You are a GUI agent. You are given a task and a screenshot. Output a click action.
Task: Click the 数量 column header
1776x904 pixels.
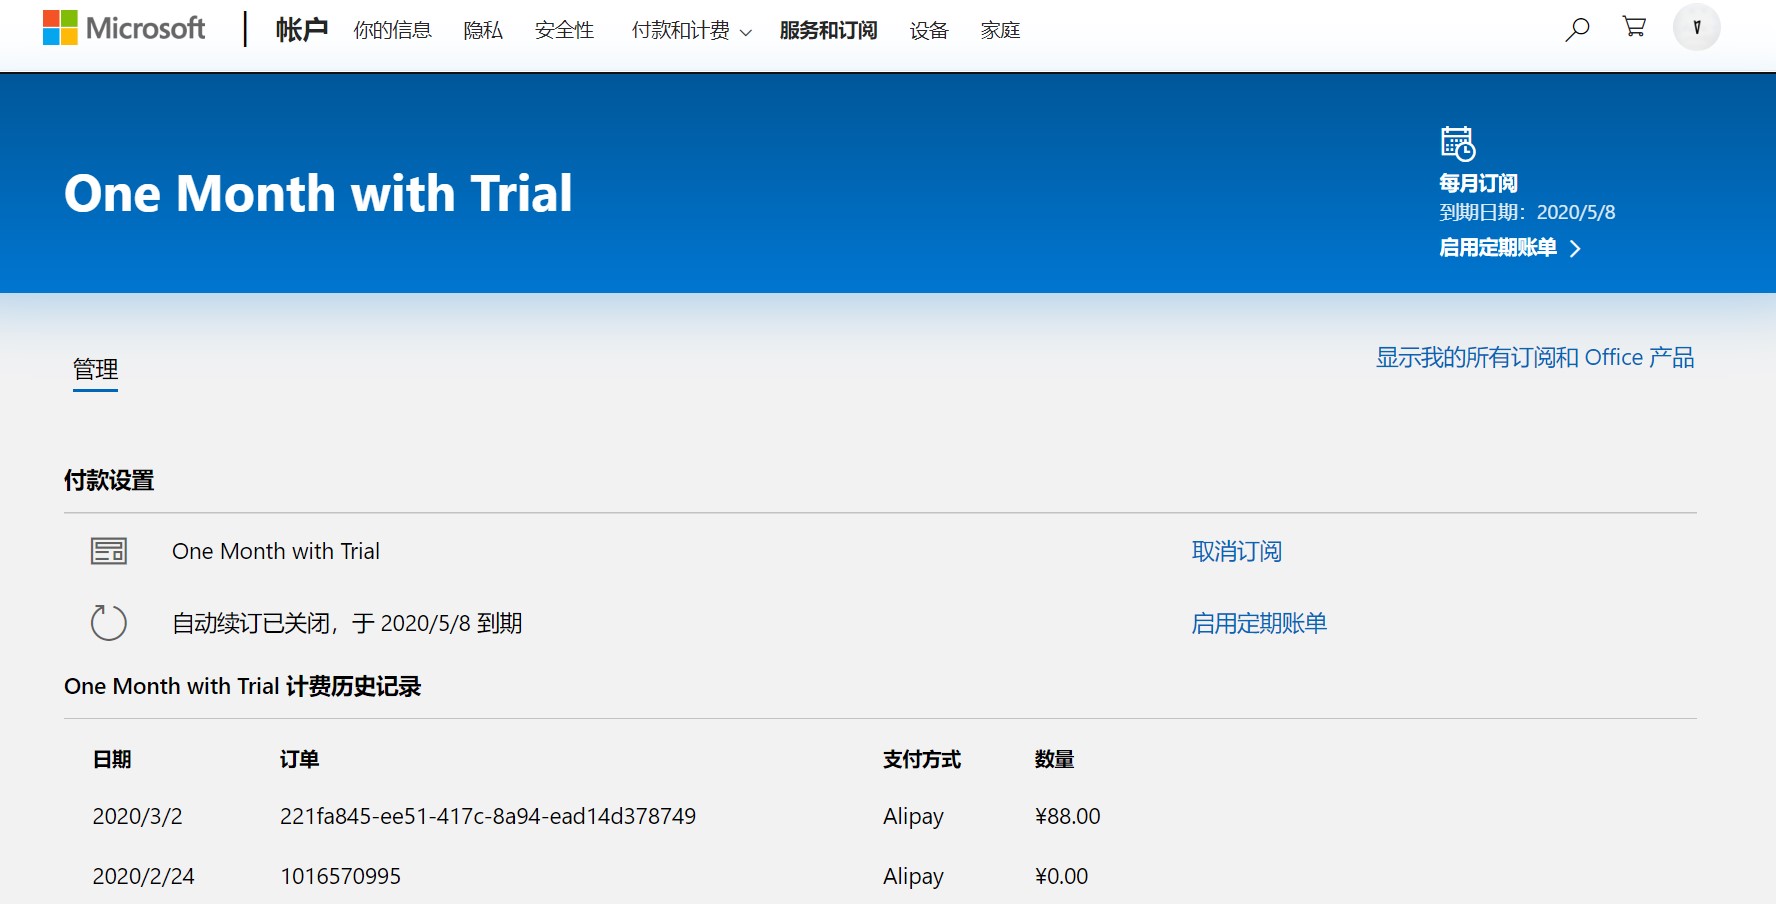pyautogui.click(x=1054, y=759)
